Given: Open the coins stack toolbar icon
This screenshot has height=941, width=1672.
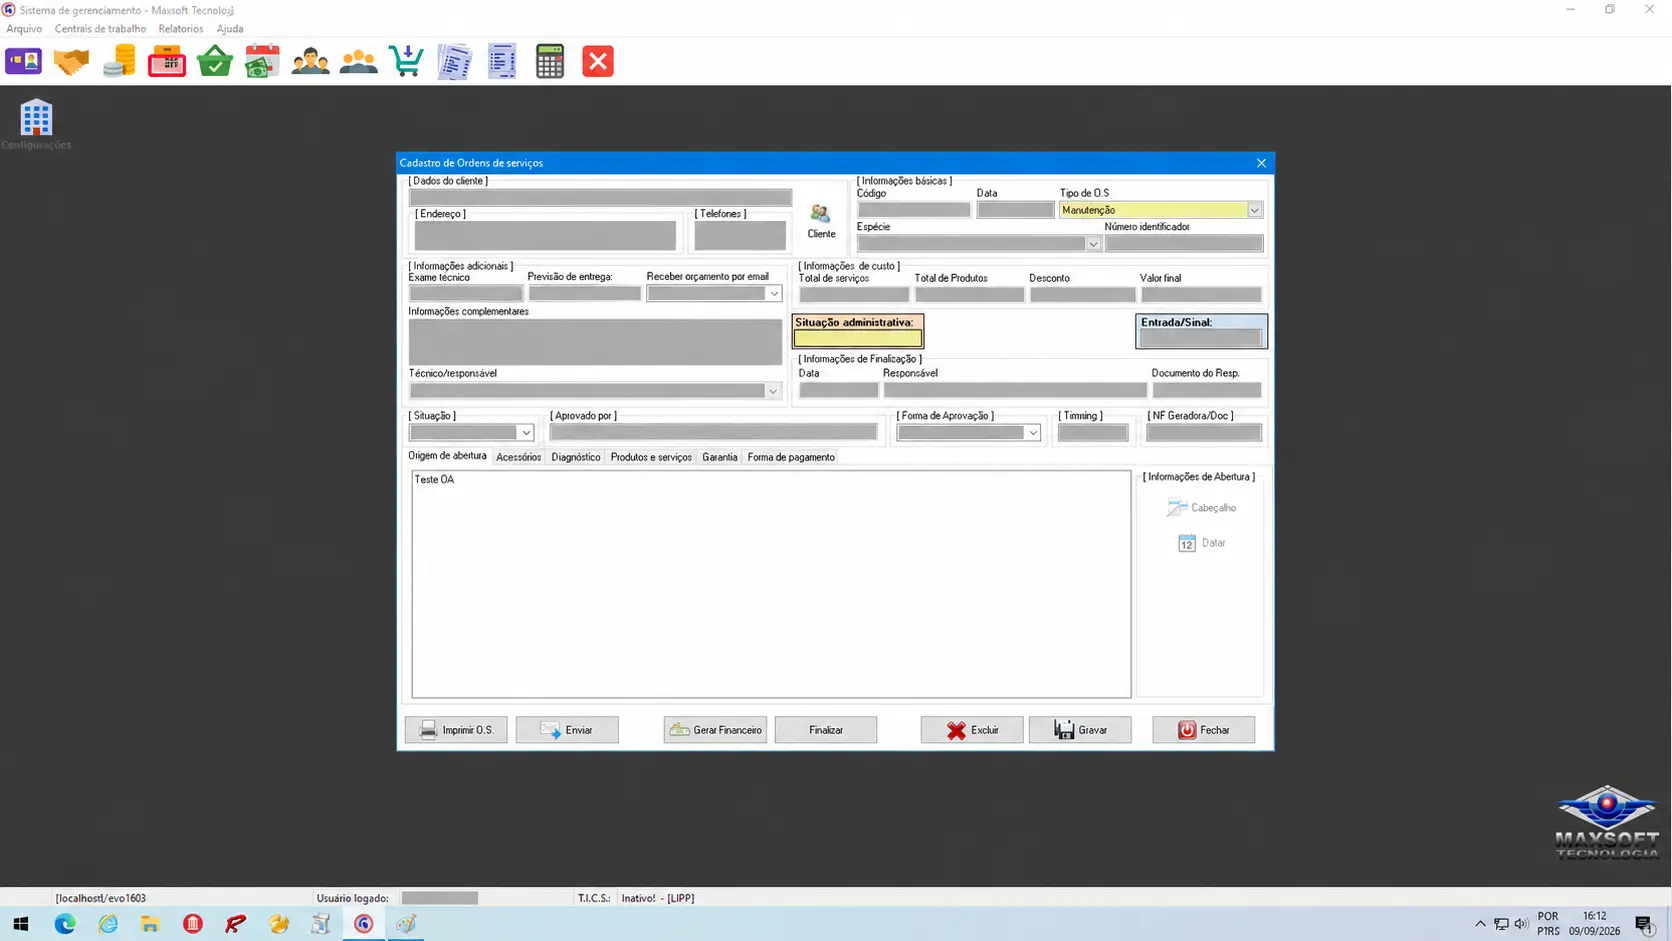Looking at the screenshot, I should (x=119, y=62).
